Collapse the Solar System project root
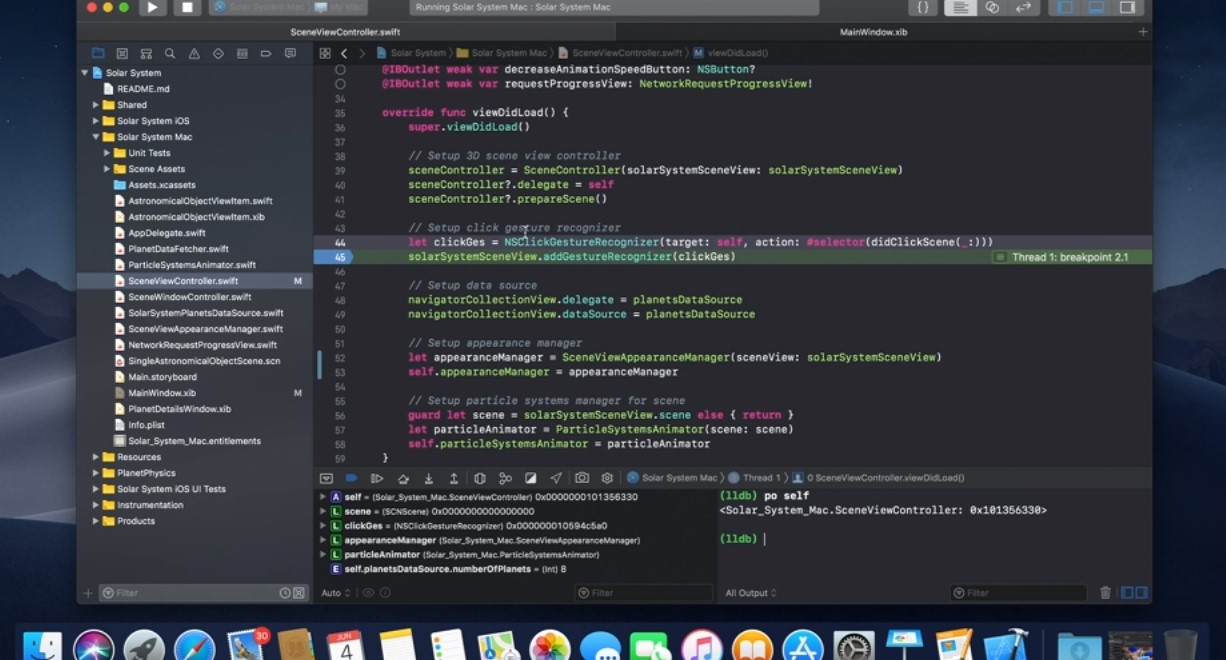 pyautogui.click(x=85, y=73)
